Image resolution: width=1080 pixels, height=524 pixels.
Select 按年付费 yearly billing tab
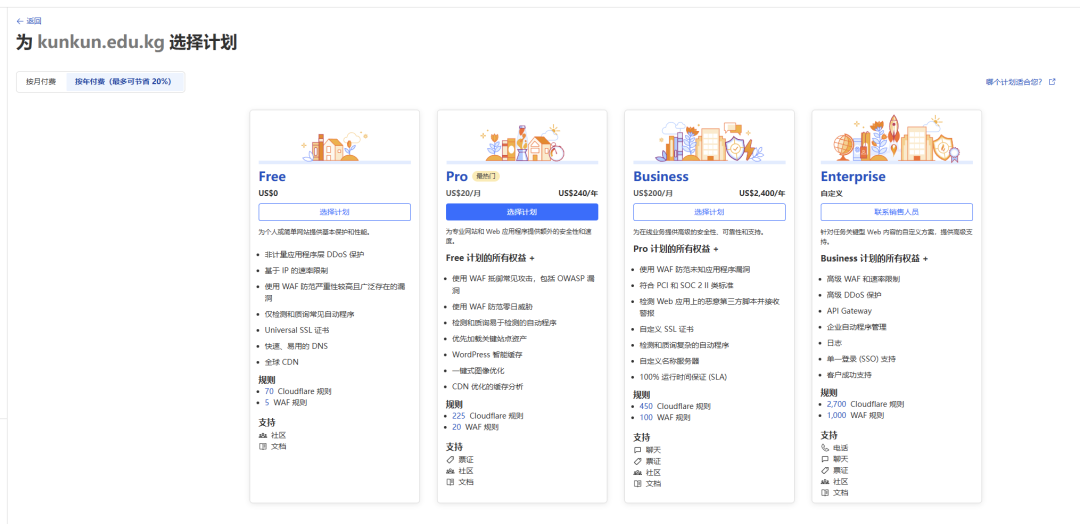pos(123,81)
